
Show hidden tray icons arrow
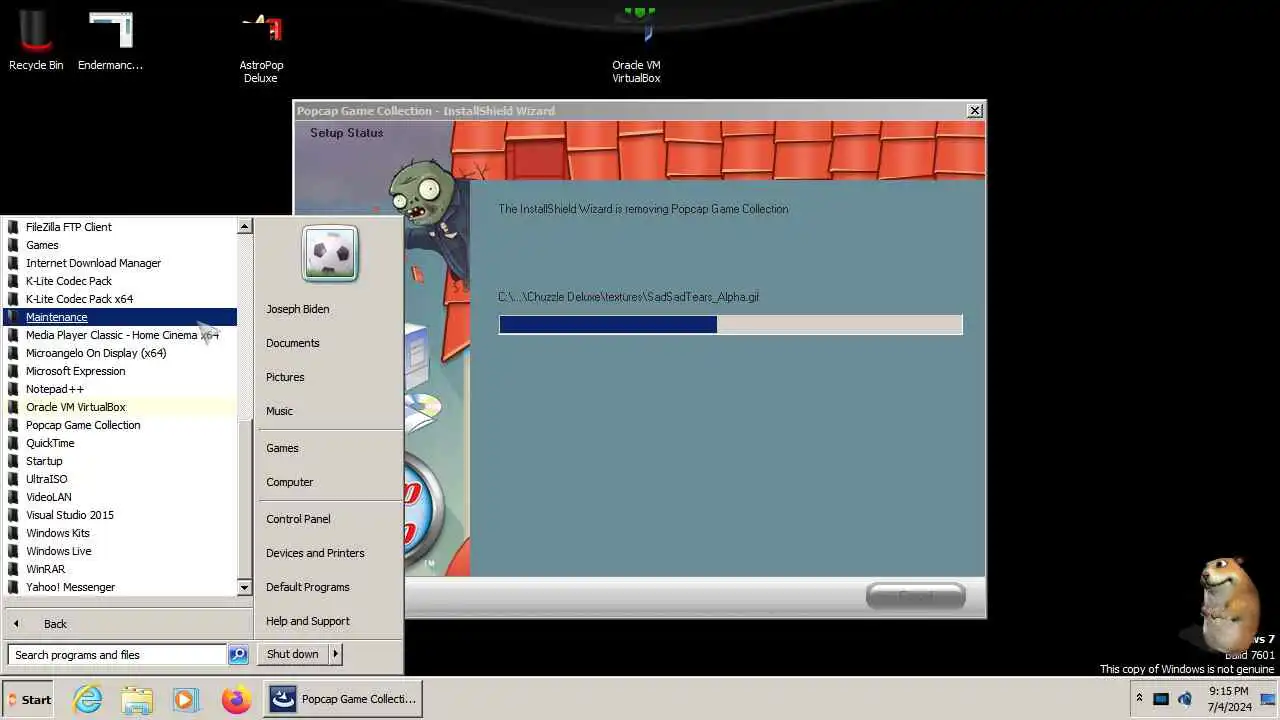click(x=1139, y=699)
